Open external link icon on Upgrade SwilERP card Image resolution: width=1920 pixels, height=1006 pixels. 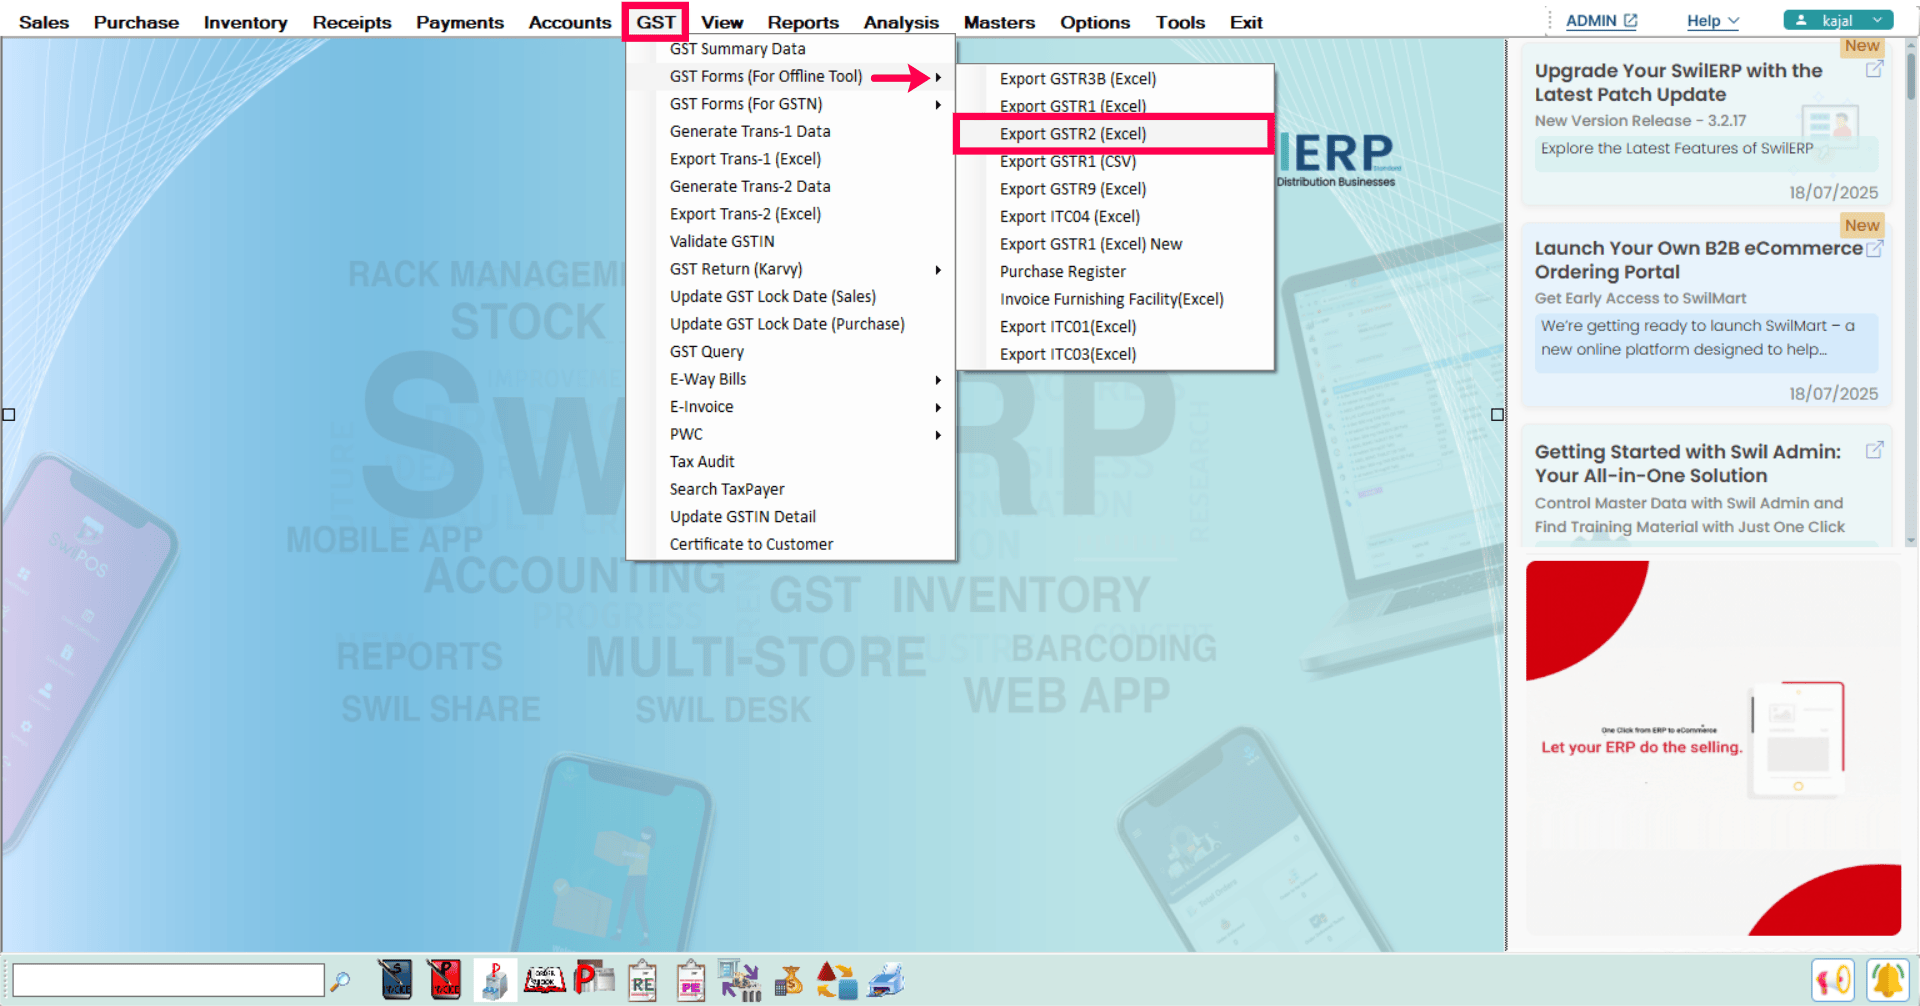click(x=1875, y=69)
